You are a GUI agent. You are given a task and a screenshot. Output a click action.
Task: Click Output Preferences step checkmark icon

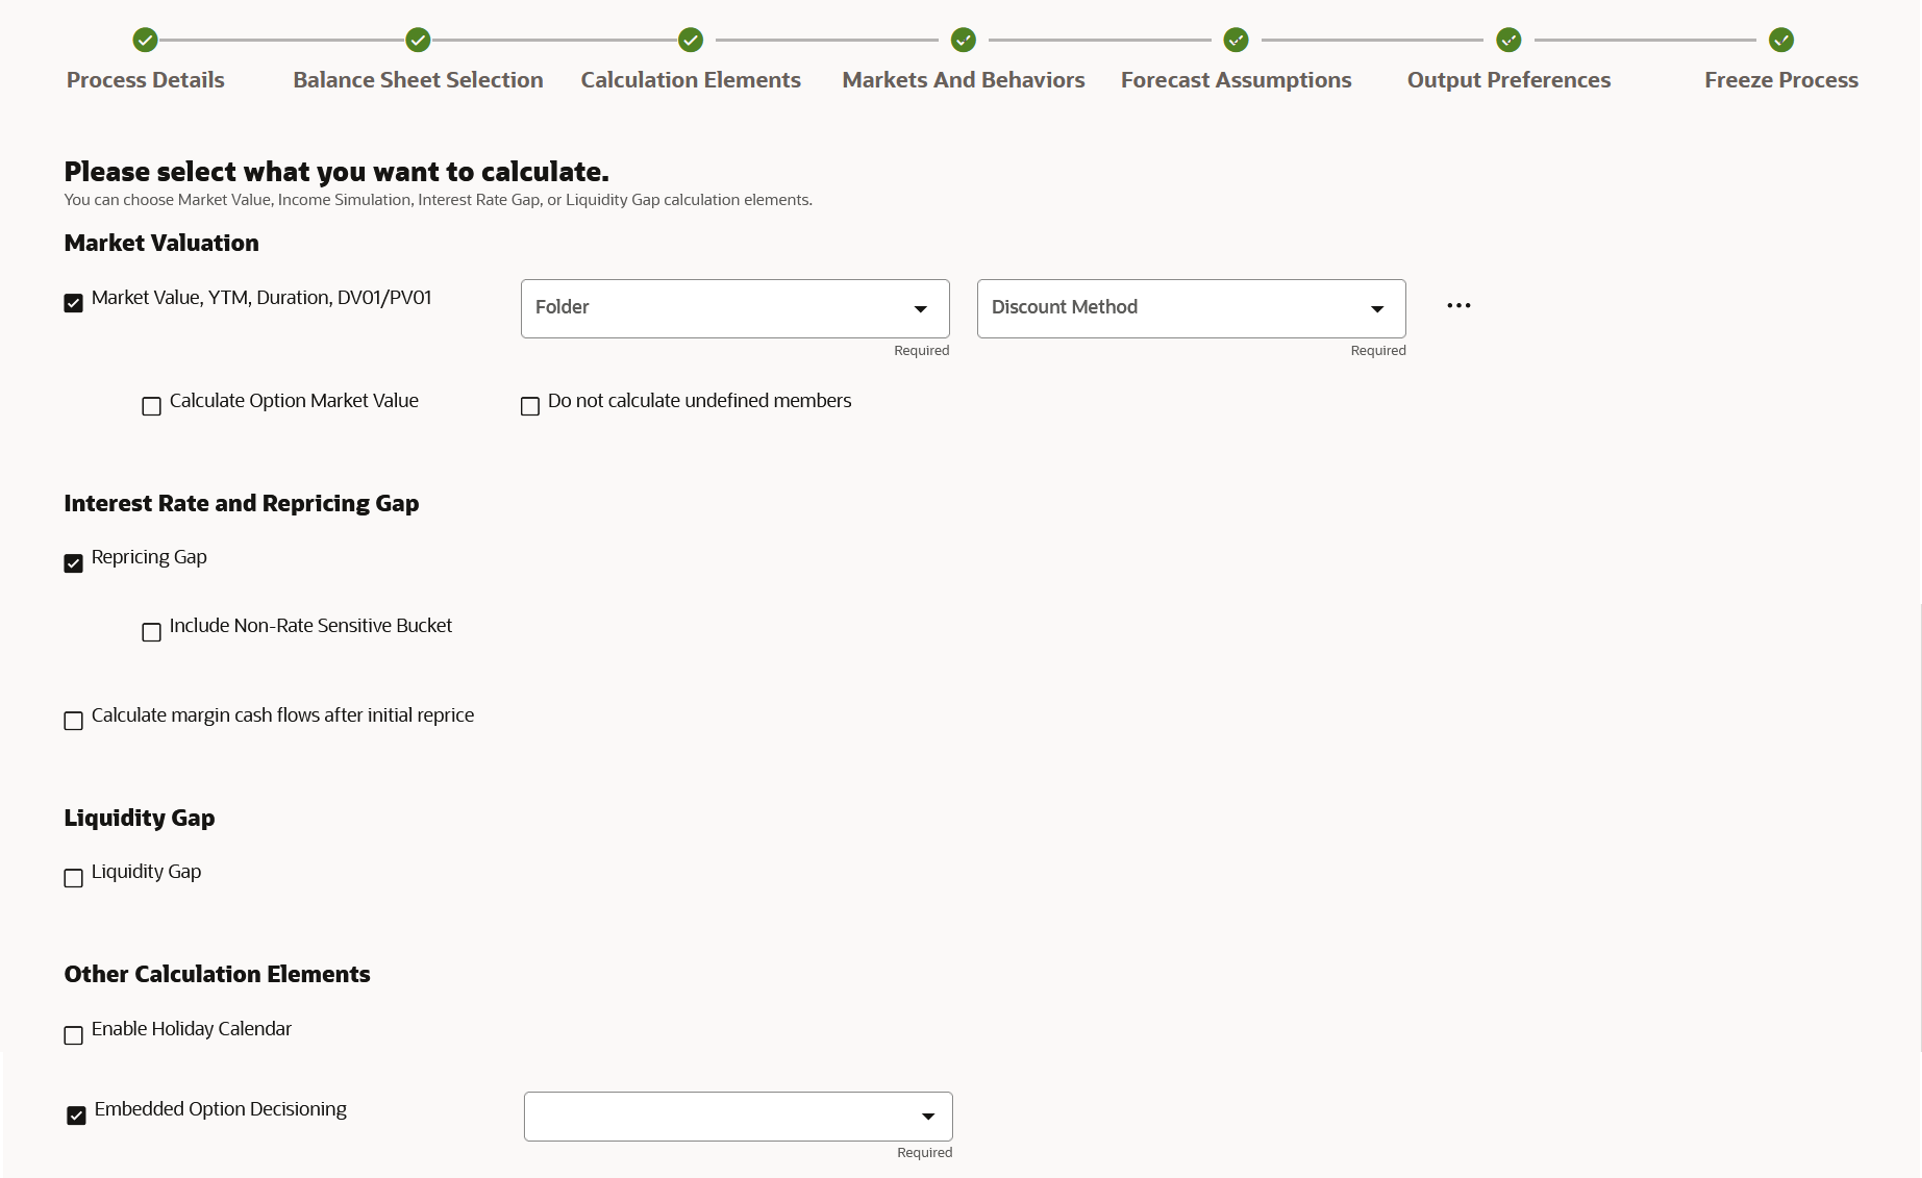[x=1508, y=40]
